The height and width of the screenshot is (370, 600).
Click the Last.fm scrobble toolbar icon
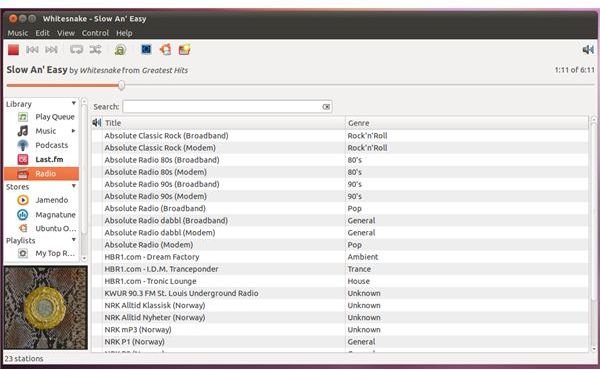point(120,50)
